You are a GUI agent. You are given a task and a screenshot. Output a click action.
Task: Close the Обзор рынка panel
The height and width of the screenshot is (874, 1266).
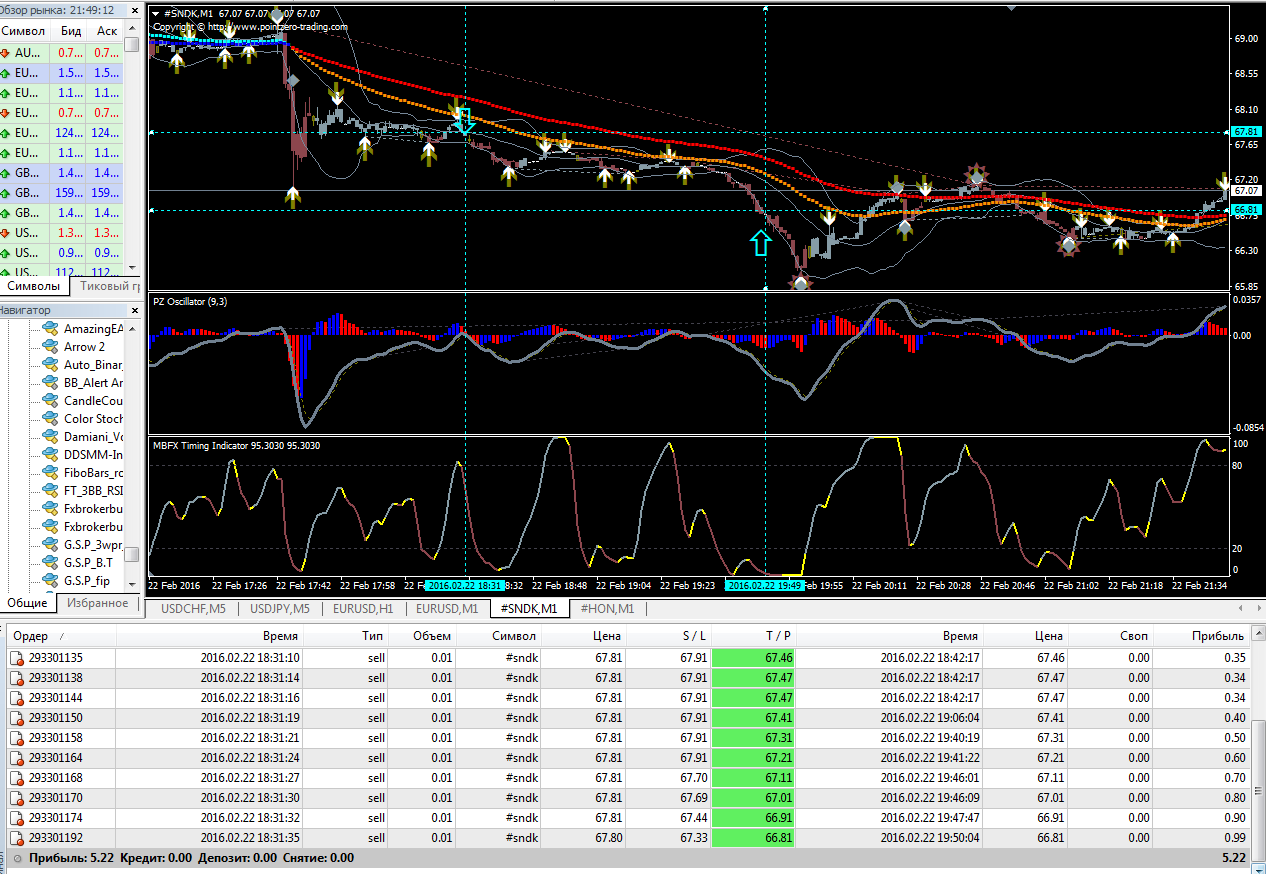tap(134, 10)
